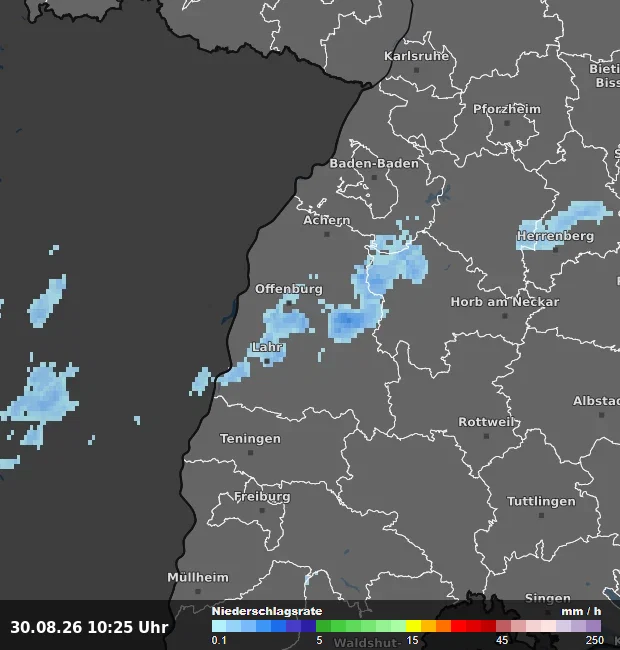This screenshot has width=620, height=650.
Task: Pick the purple legend swatch near 250
Action: (x=593, y=626)
